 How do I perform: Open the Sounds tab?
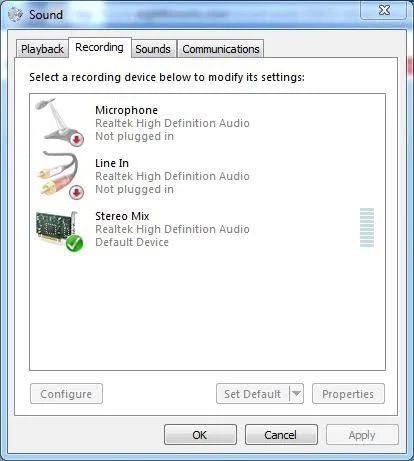click(153, 49)
